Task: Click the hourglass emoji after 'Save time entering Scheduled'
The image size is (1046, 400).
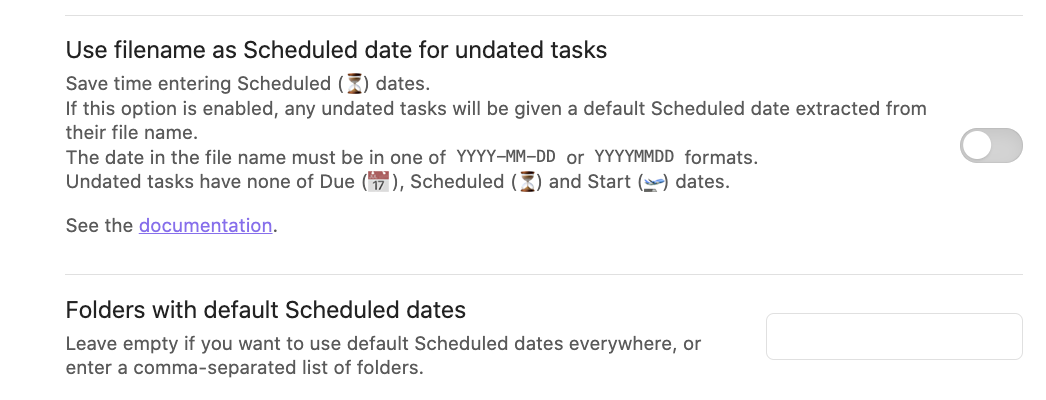Action: (x=354, y=84)
